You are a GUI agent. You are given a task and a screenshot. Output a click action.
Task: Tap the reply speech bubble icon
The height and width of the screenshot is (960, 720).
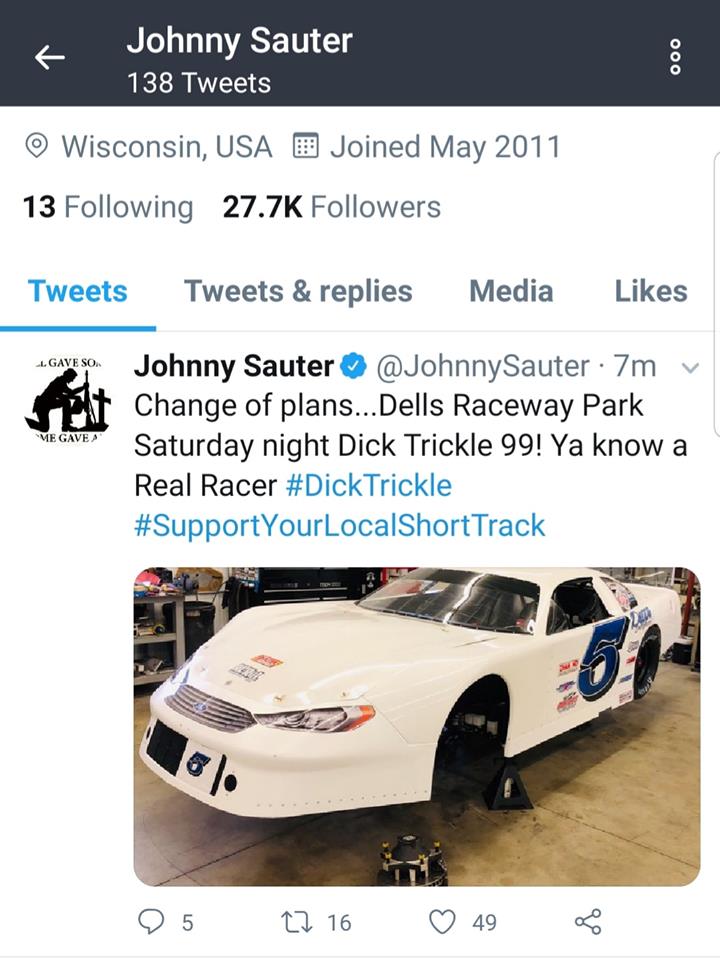(x=150, y=921)
